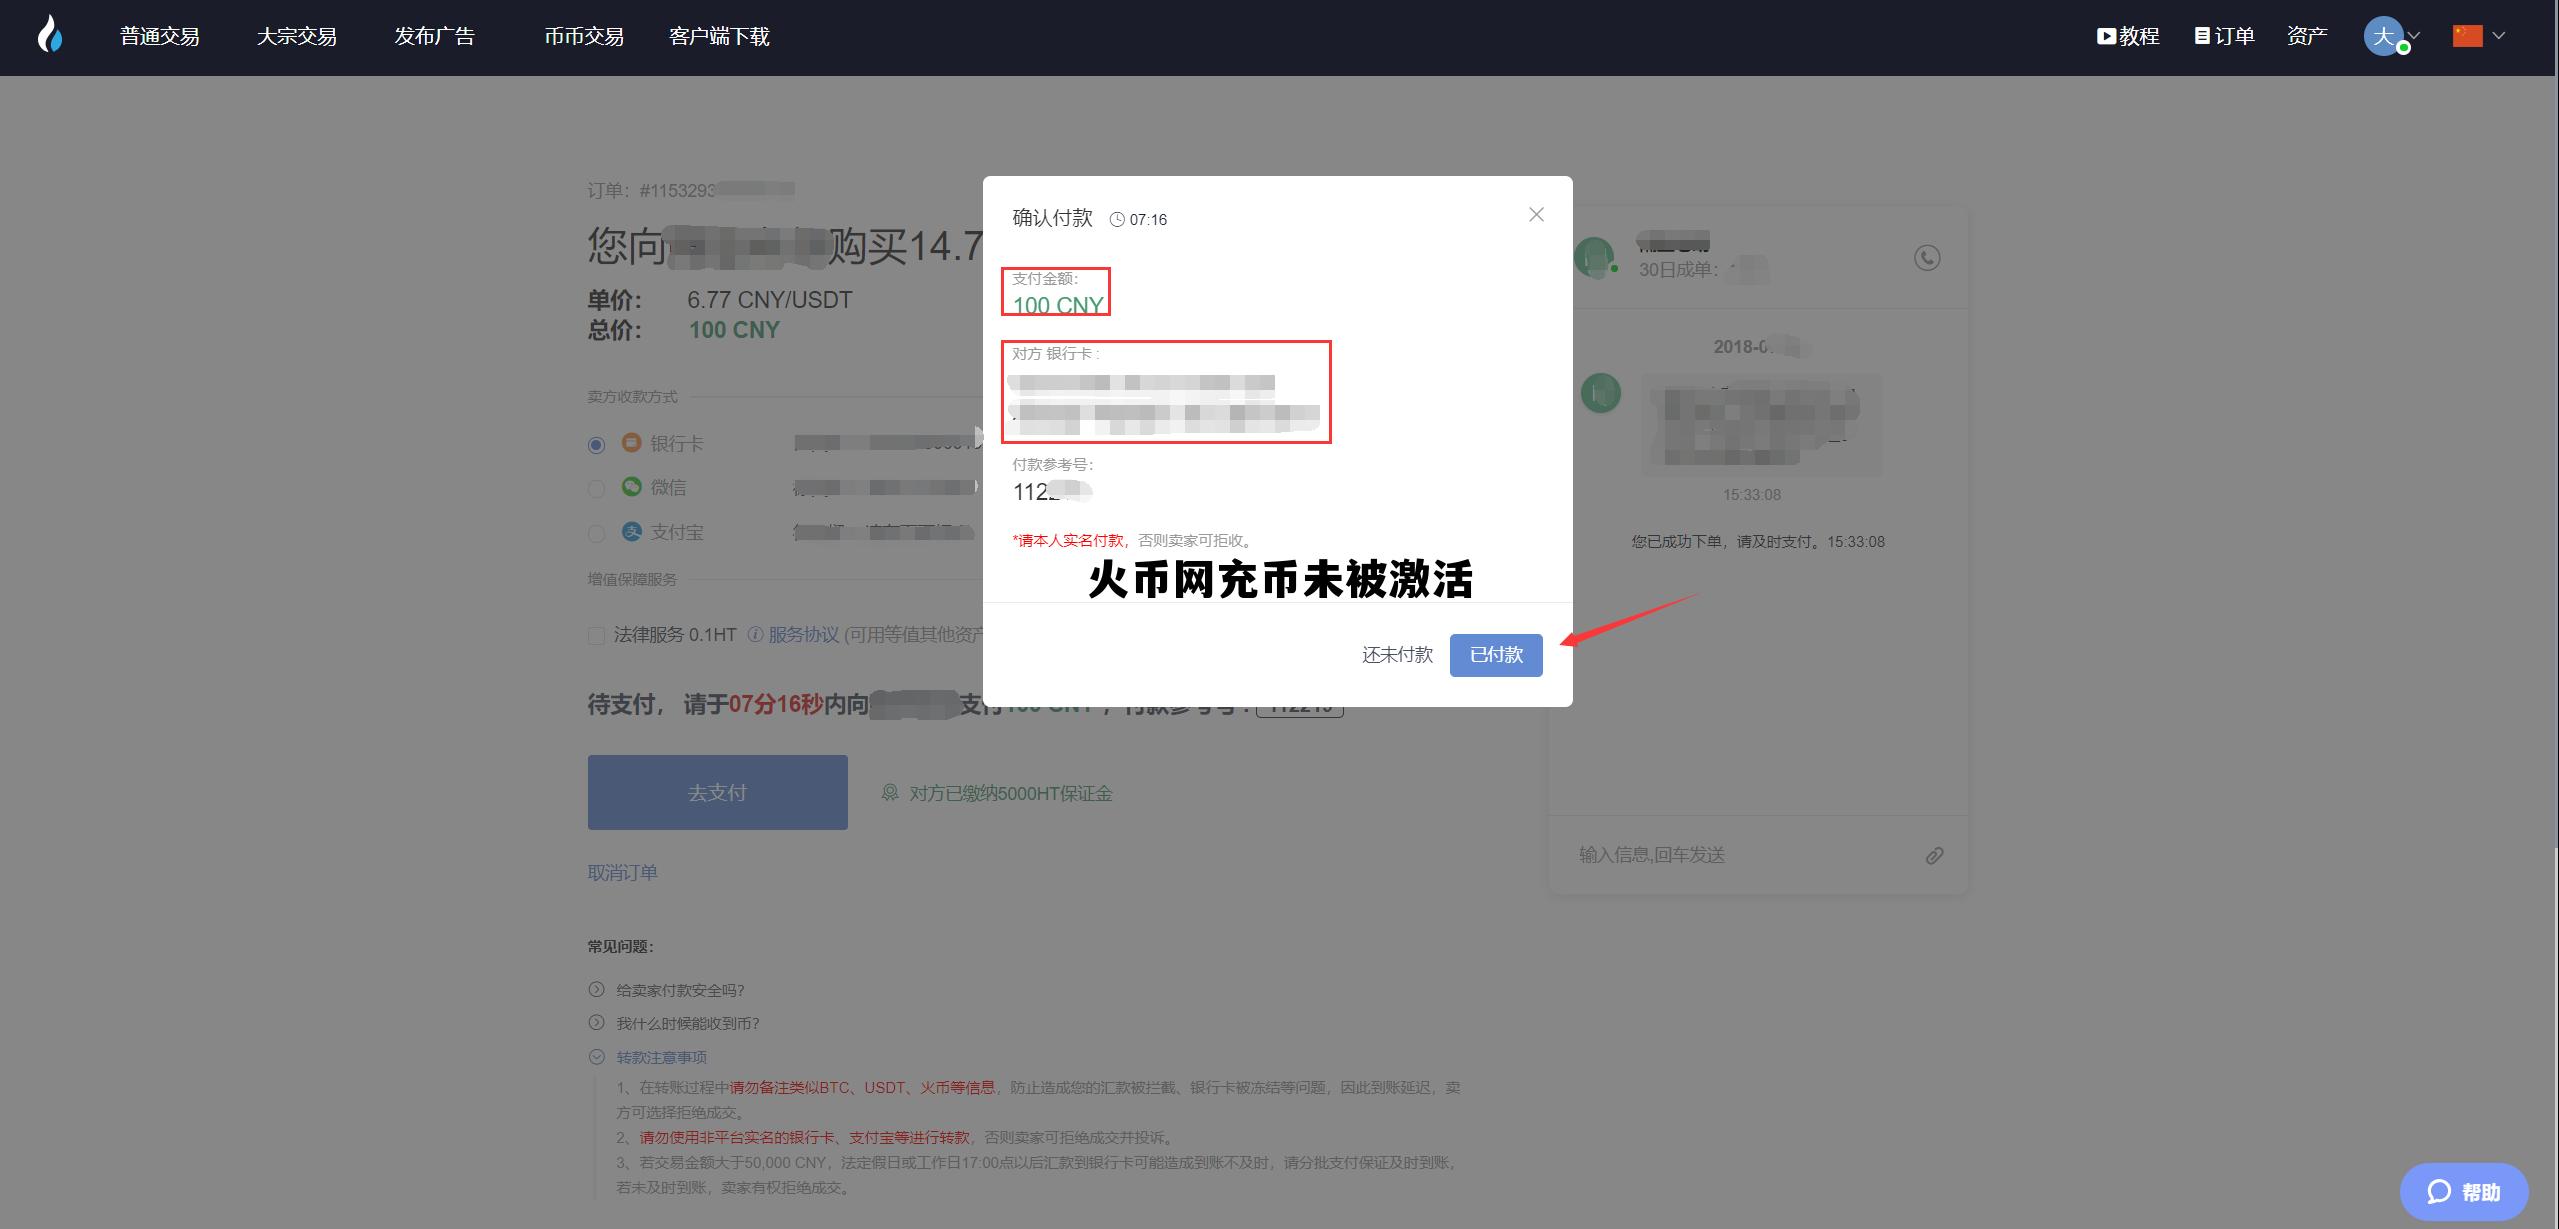The image size is (2559, 1229).
Task: Open the 订单 orders page
Action: point(2224,36)
